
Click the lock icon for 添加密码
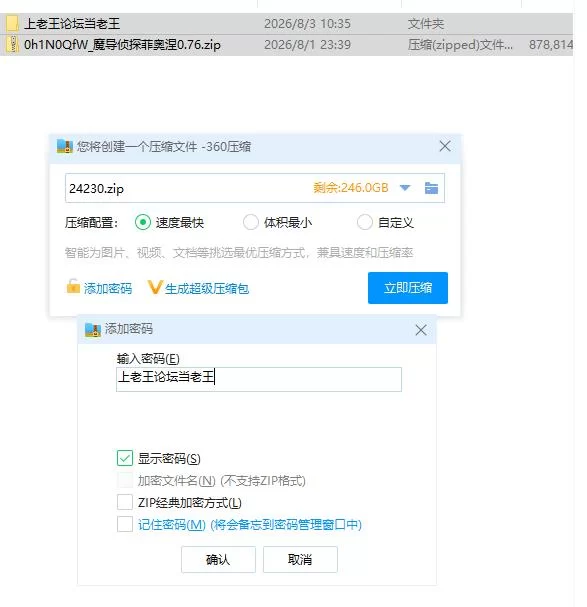pyautogui.click(x=73, y=287)
